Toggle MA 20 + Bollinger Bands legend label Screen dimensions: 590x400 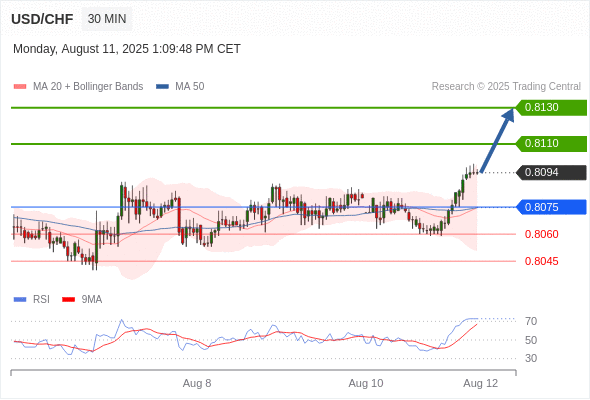pos(88,87)
